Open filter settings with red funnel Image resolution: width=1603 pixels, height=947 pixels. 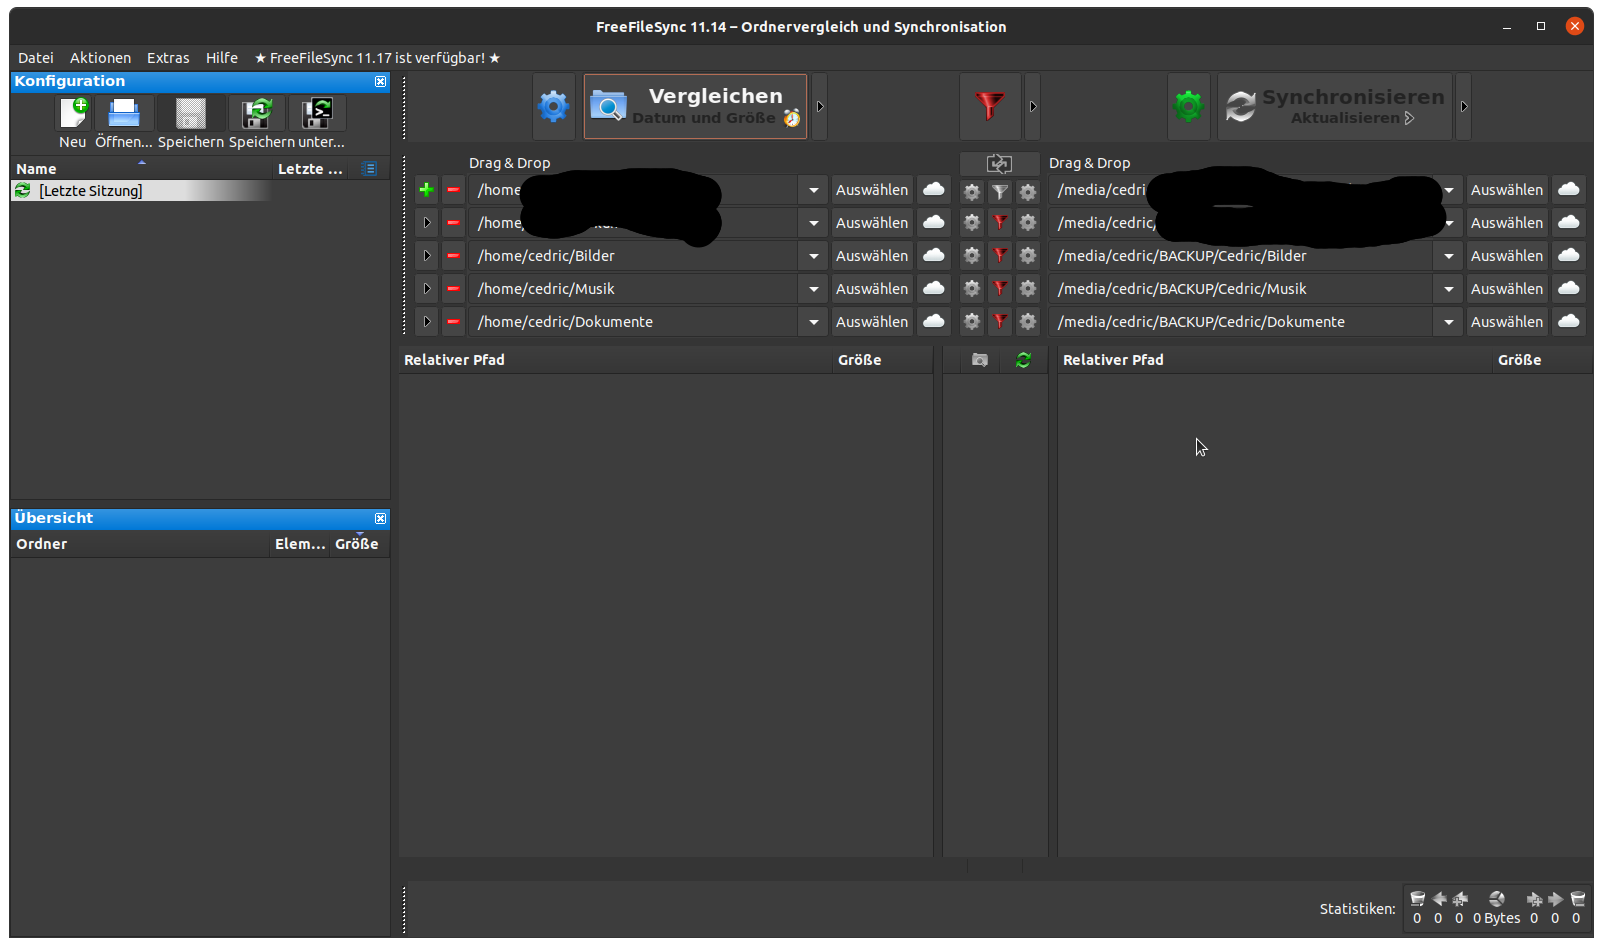pos(989,106)
